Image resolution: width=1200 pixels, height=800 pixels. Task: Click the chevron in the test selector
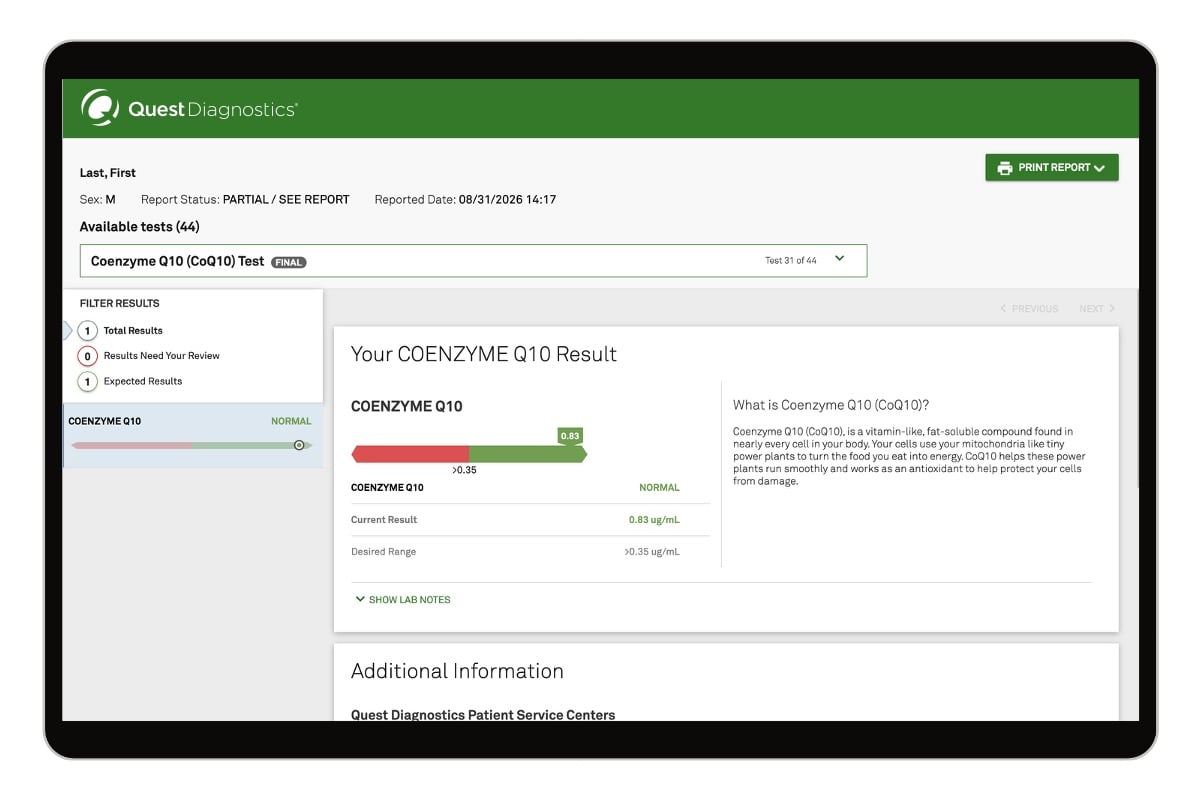click(839, 259)
